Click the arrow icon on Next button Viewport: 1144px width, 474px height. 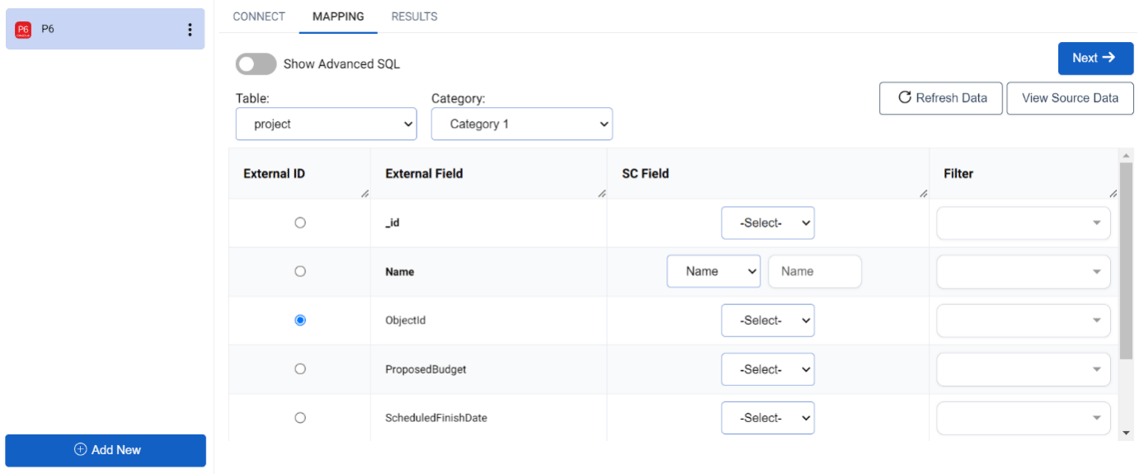(x=1108, y=58)
